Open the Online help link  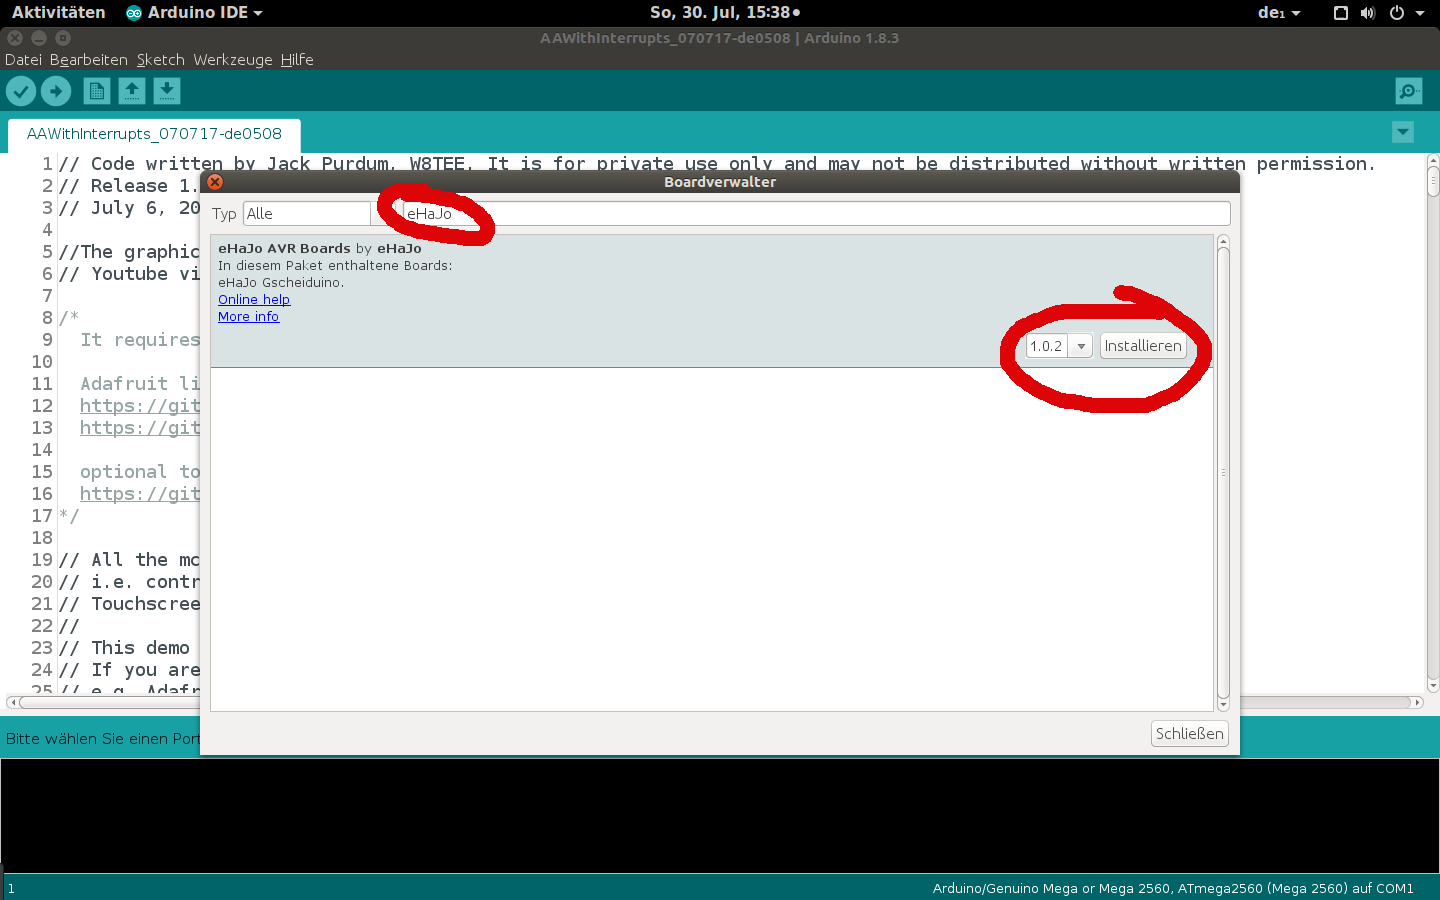(254, 299)
